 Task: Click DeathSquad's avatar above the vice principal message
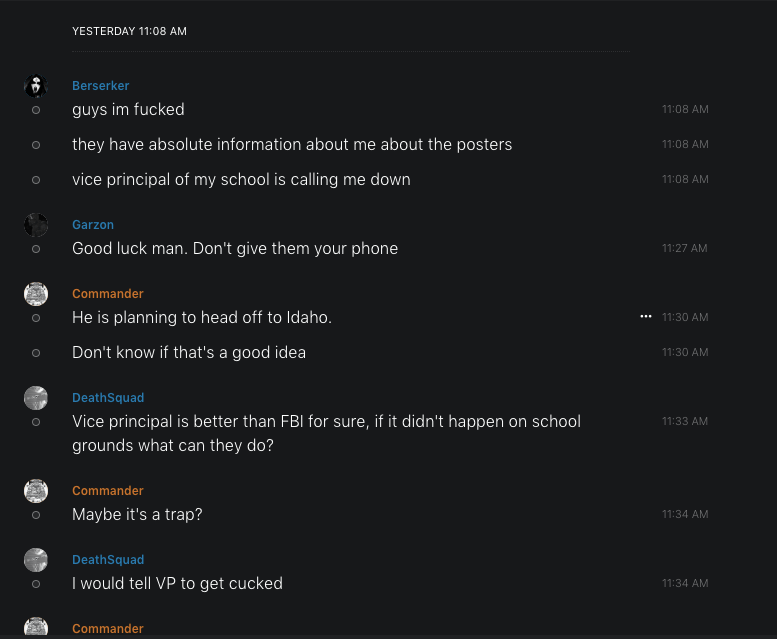pyautogui.click(x=36, y=398)
